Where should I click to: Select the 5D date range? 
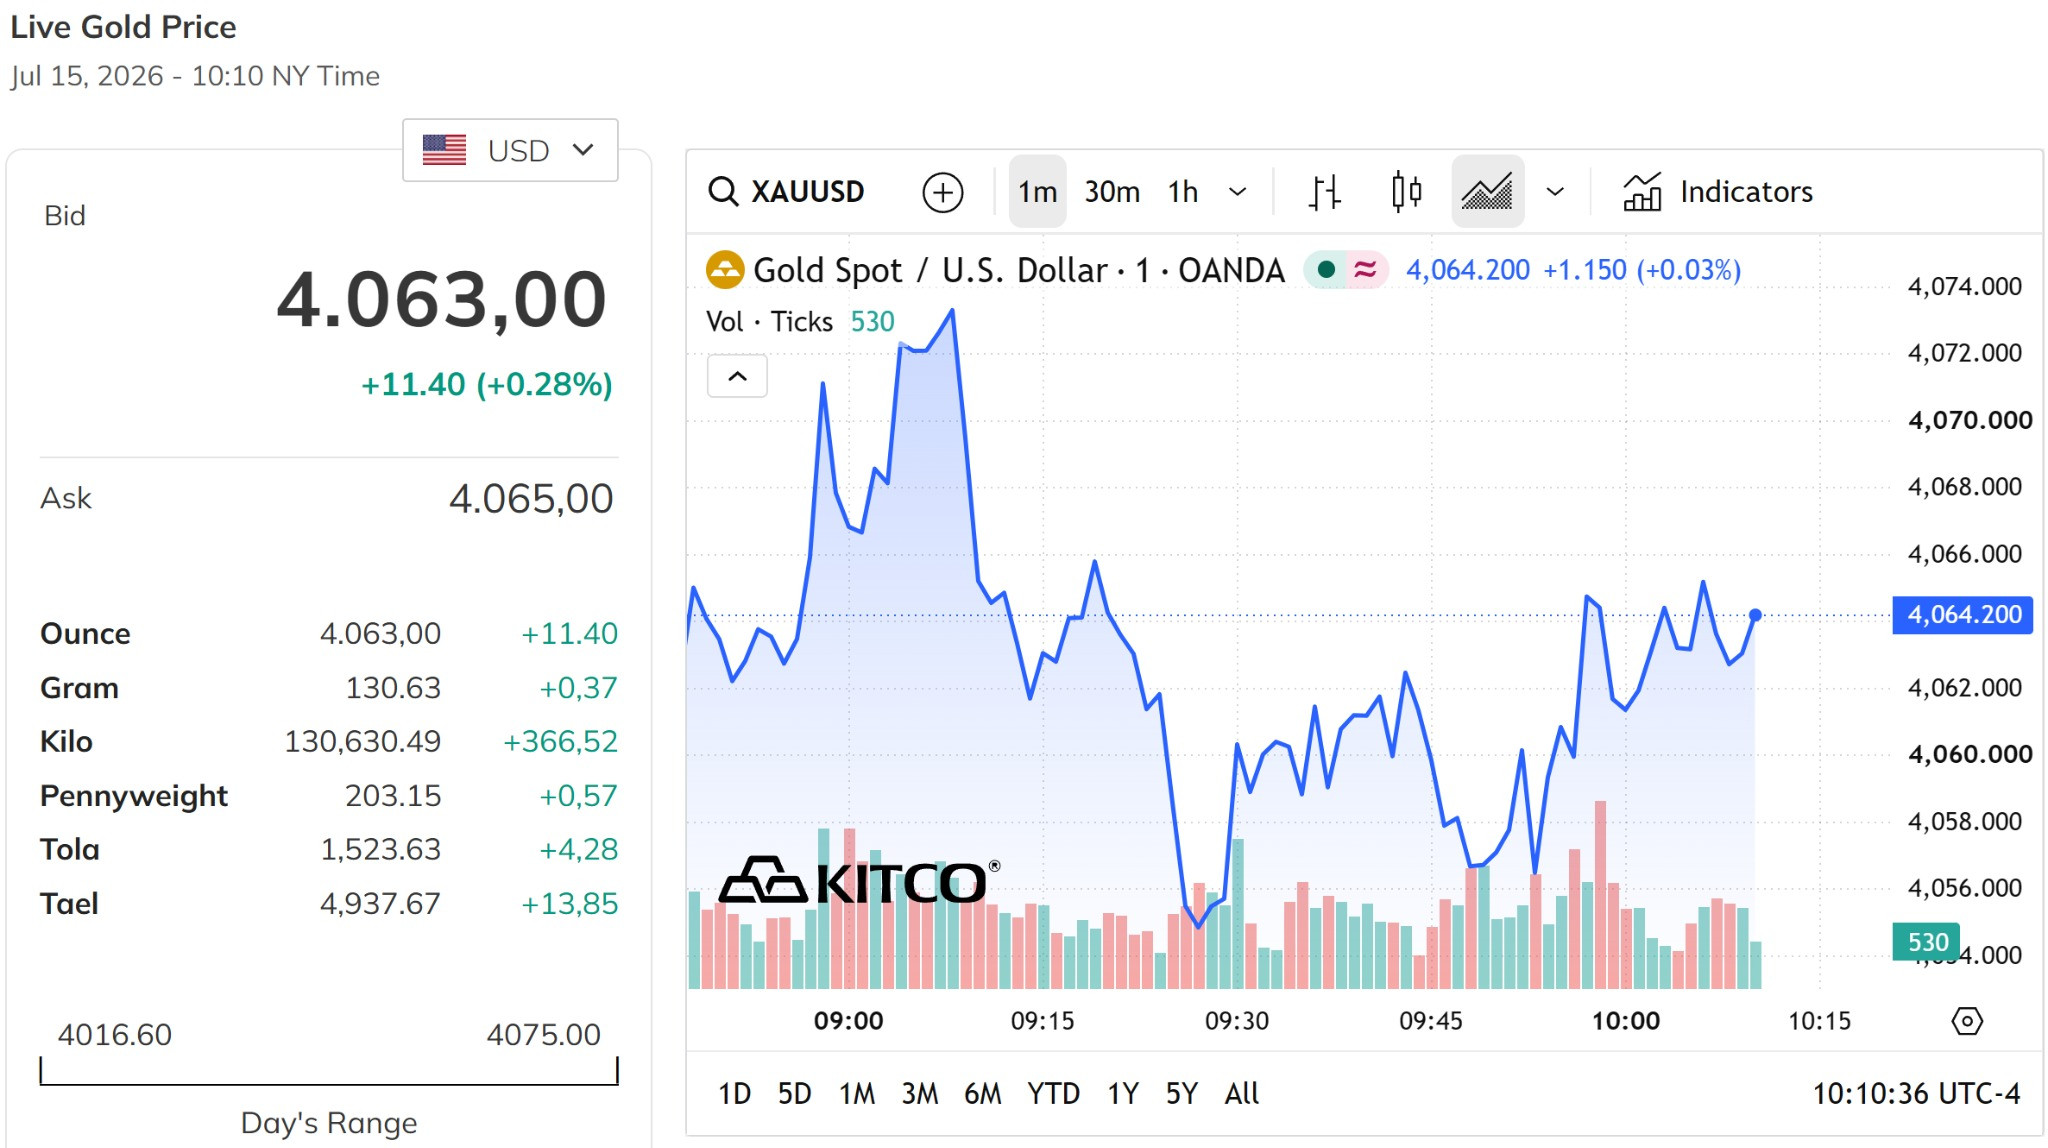794,1093
